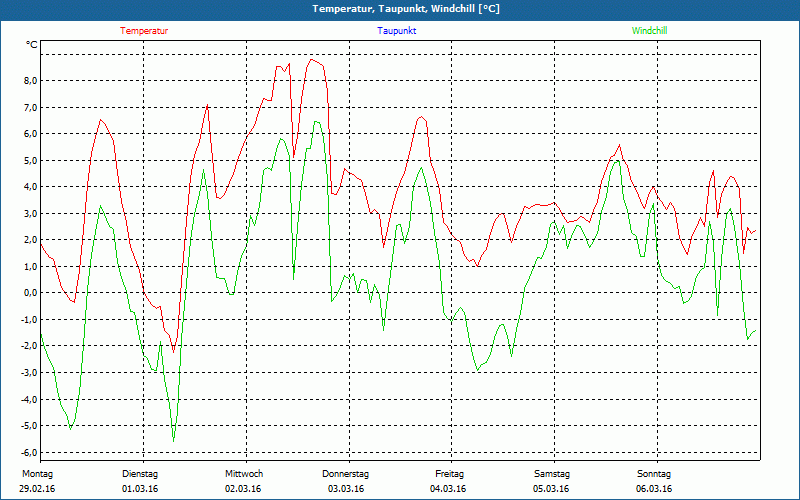The height and width of the screenshot is (500, 800).
Task: Click the -1,0 y-axis value
Action: [x=29, y=319]
